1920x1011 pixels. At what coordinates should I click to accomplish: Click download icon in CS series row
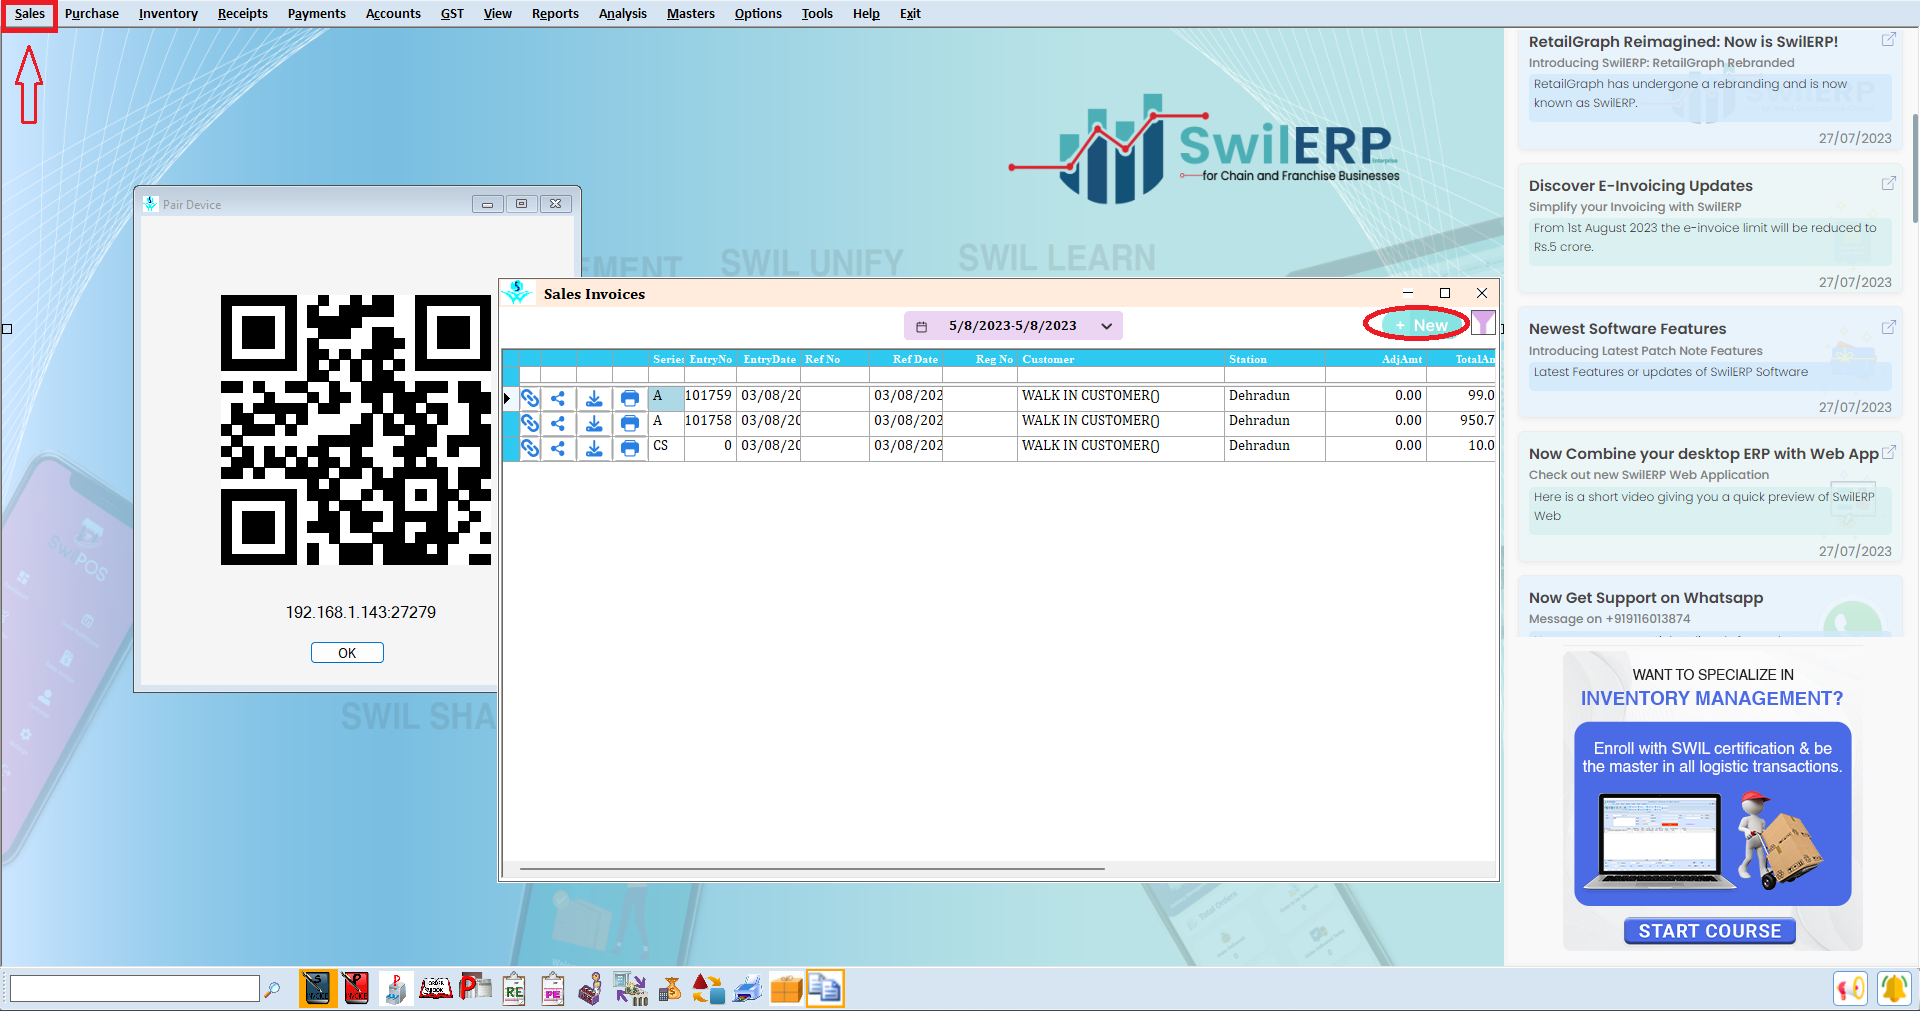[594, 448]
